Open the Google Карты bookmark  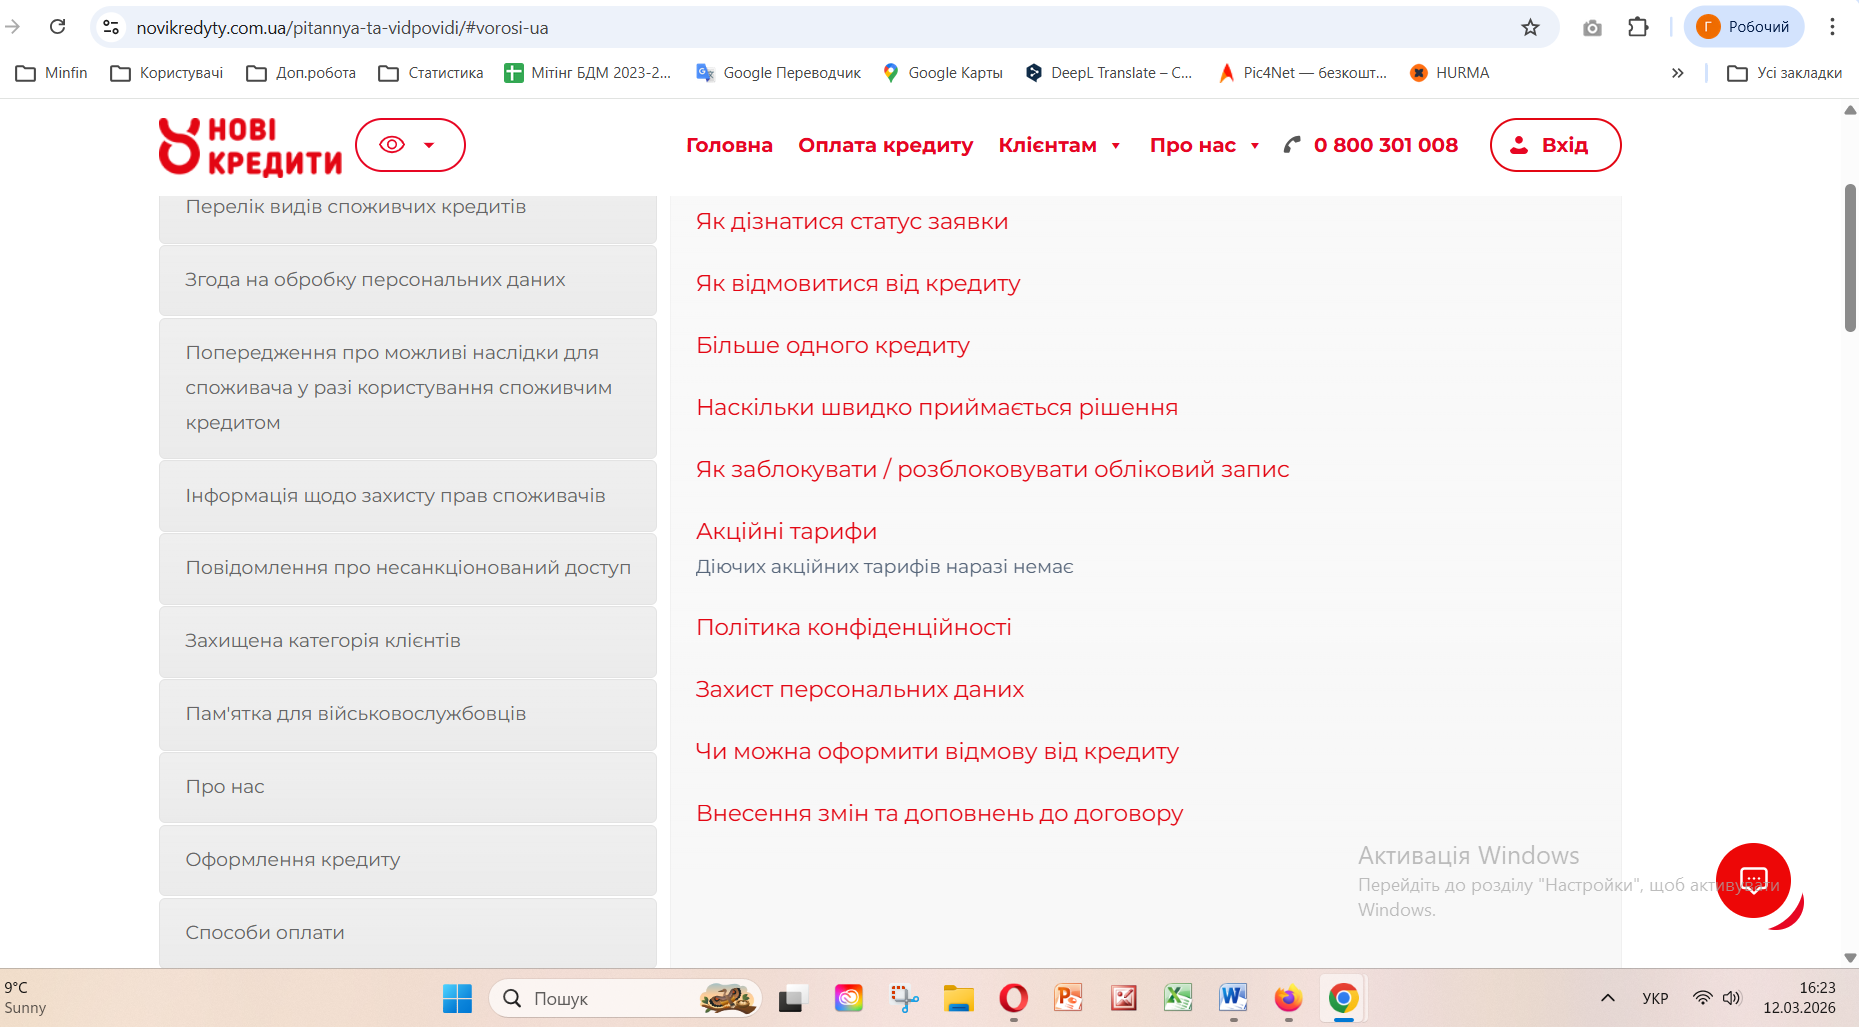(x=942, y=73)
